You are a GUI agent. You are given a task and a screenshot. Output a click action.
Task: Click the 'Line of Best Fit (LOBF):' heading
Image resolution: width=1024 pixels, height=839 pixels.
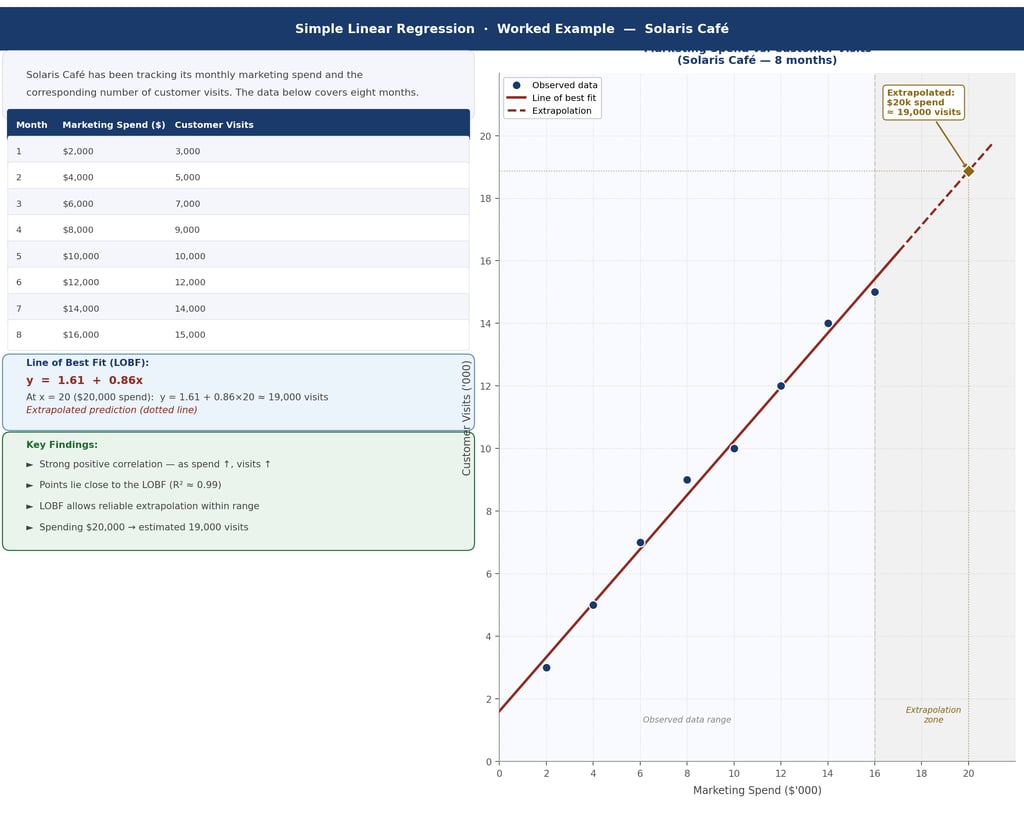coord(88,362)
